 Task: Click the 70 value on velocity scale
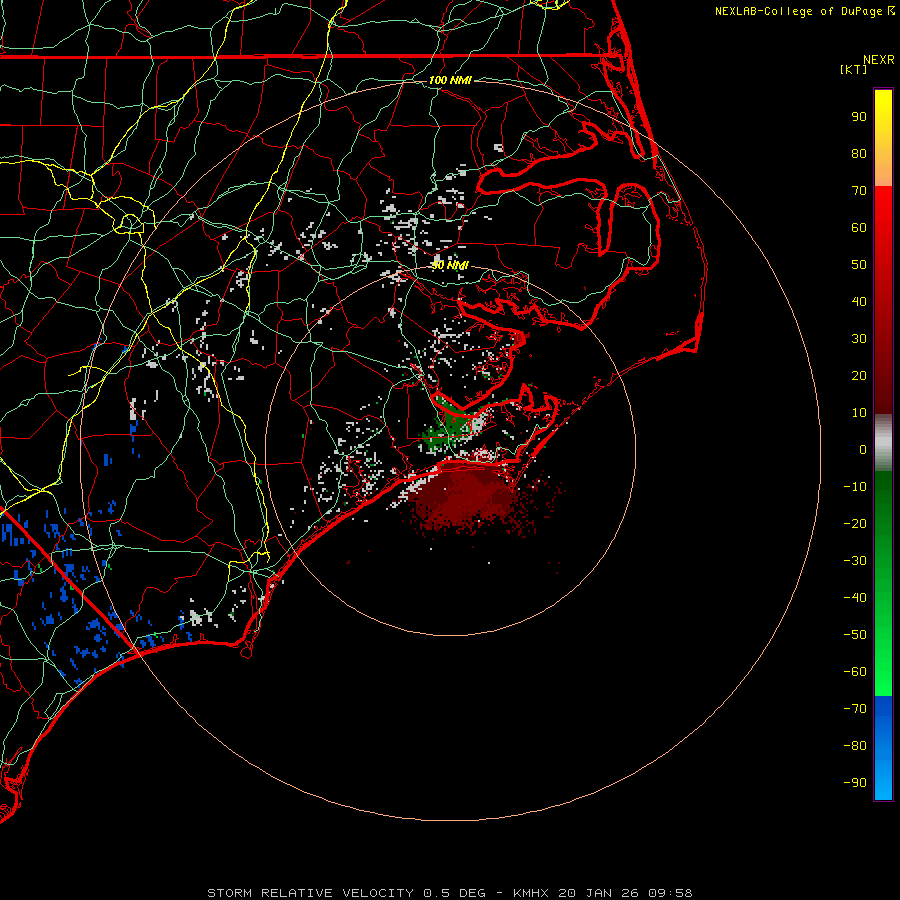pyautogui.click(x=859, y=191)
